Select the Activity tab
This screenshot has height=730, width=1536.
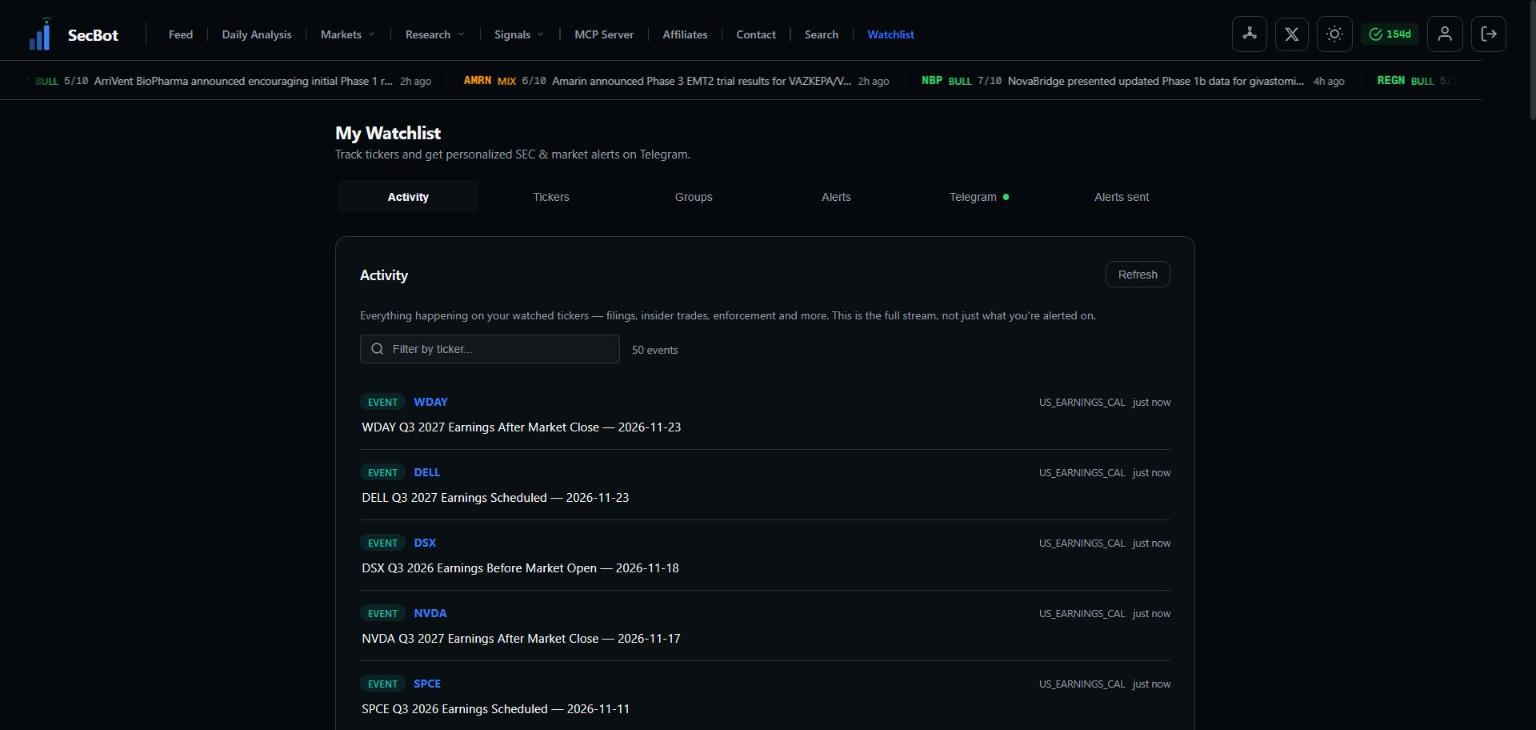[408, 197]
